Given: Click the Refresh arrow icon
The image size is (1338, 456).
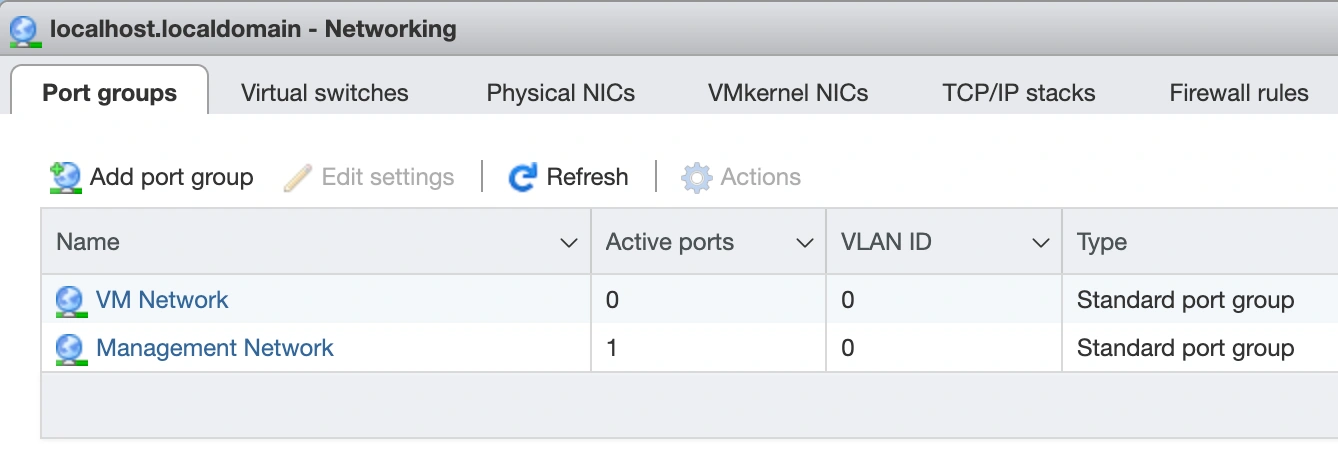Looking at the screenshot, I should tap(522, 178).
